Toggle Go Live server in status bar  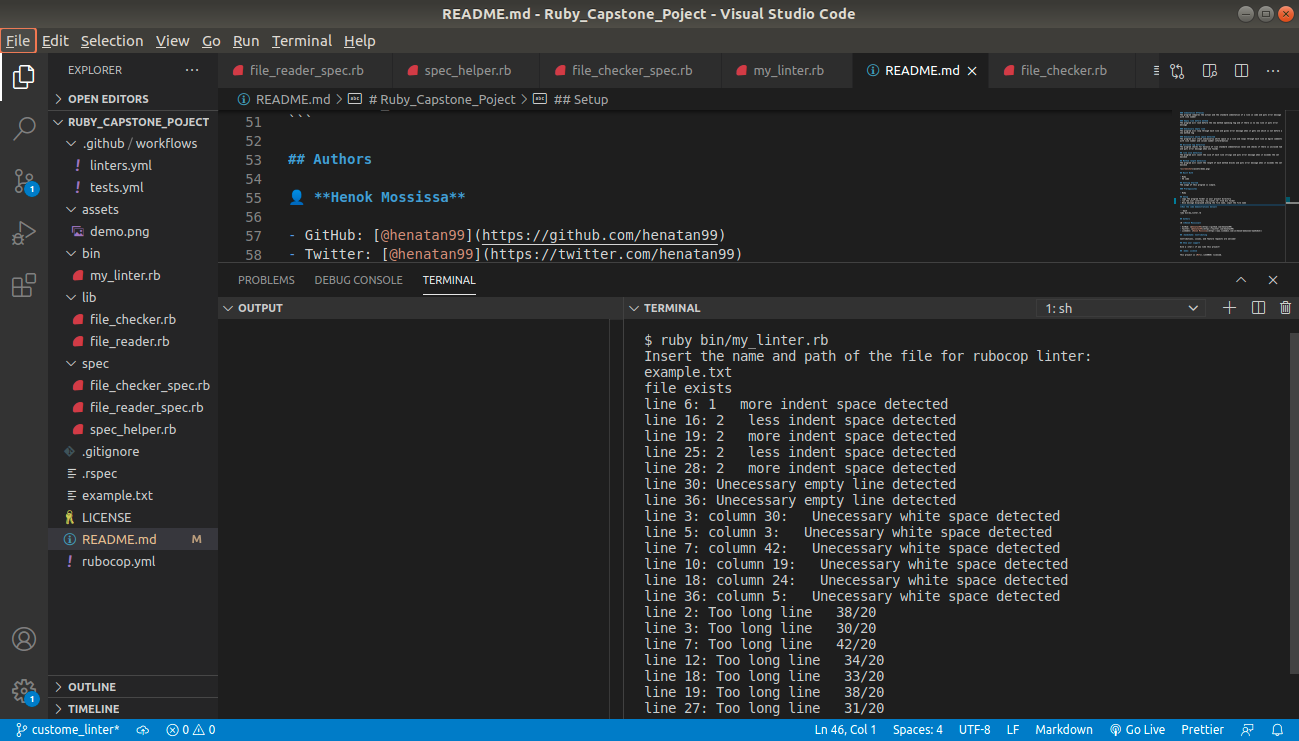[1138, 730]
